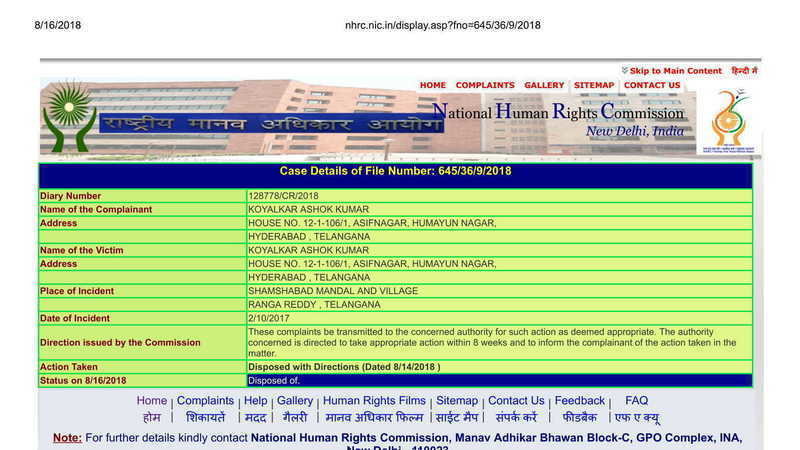Screen dimensions: 800x450
Task: Switch the site language via हिन्दी में link
Action: click(744, 71)
